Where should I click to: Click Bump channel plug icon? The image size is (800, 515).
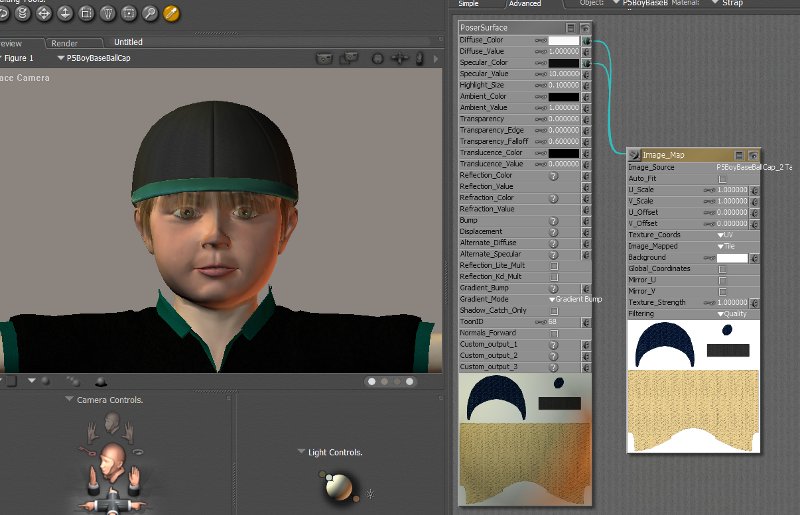(586, 221)
